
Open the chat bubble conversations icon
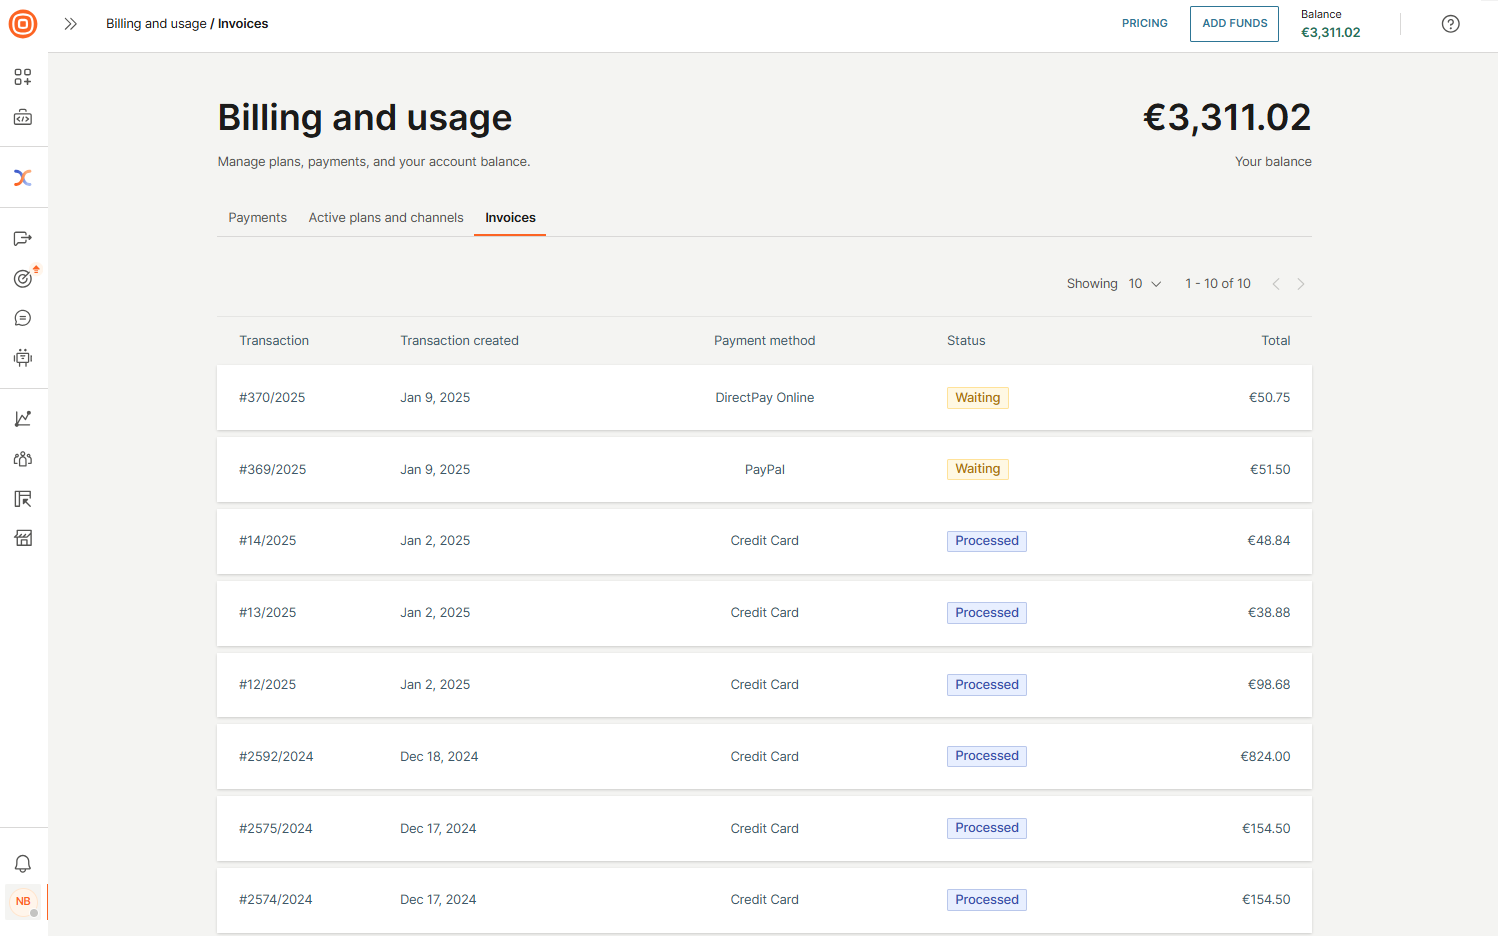point(23,318)
